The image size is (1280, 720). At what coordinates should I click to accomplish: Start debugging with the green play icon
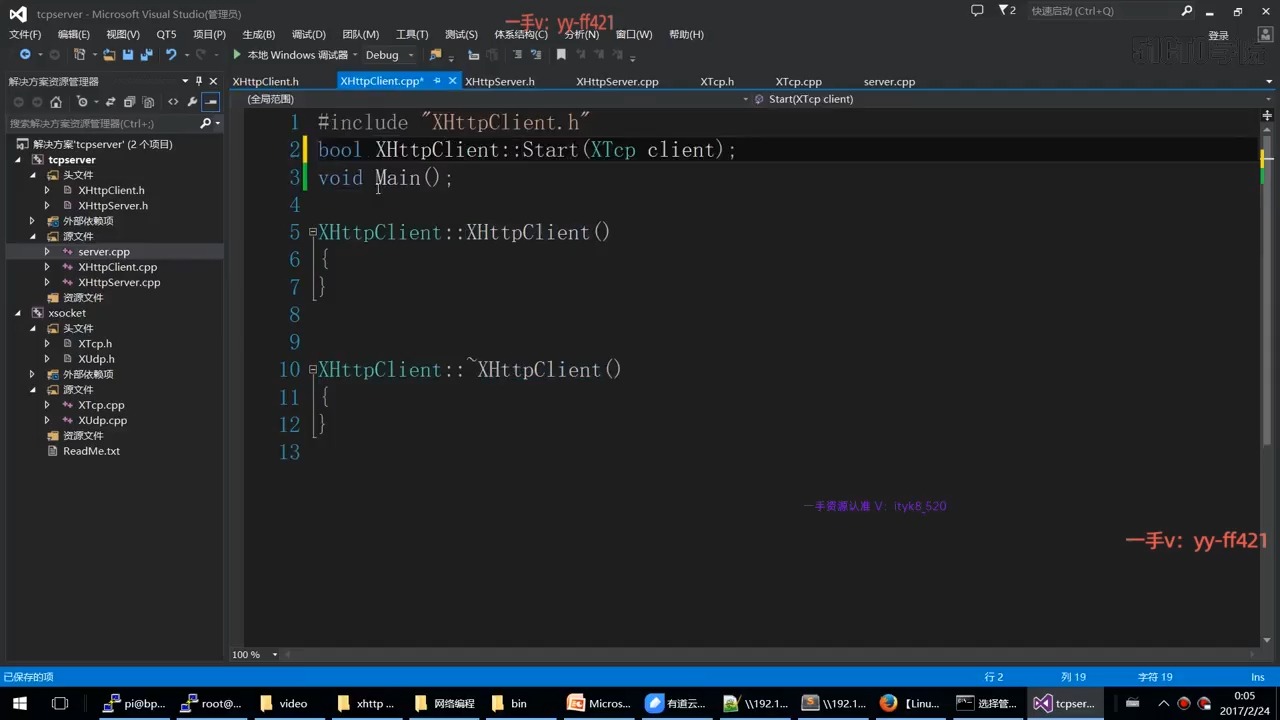(237, 55)
